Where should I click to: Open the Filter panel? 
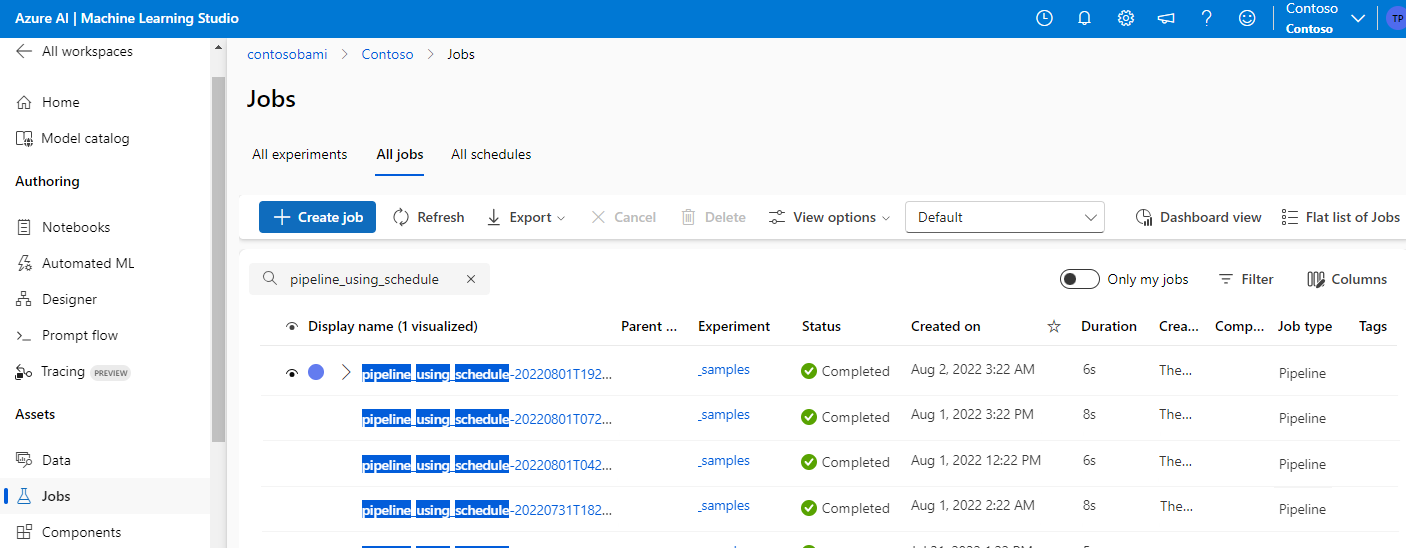click(1246, 279)
